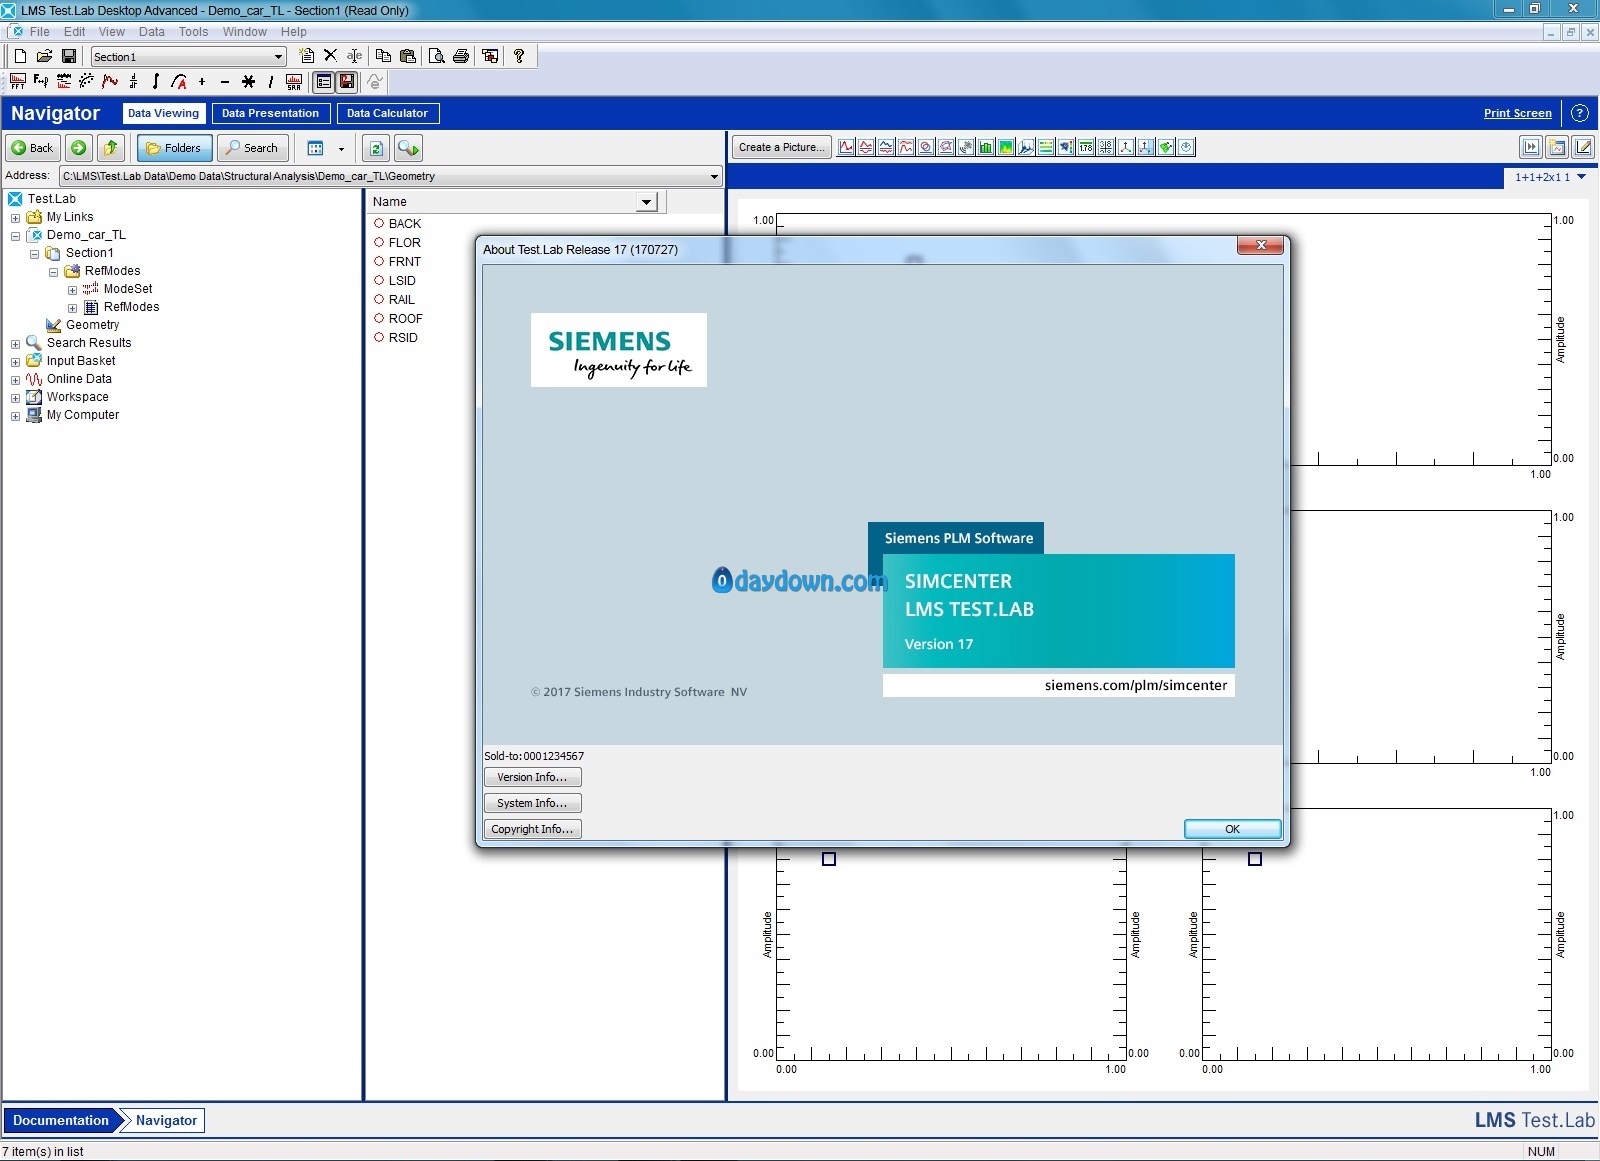The width and height of the screenshot is (1600, 1161).
Task: Select the integrate function icon
Action: pos(156,81)
